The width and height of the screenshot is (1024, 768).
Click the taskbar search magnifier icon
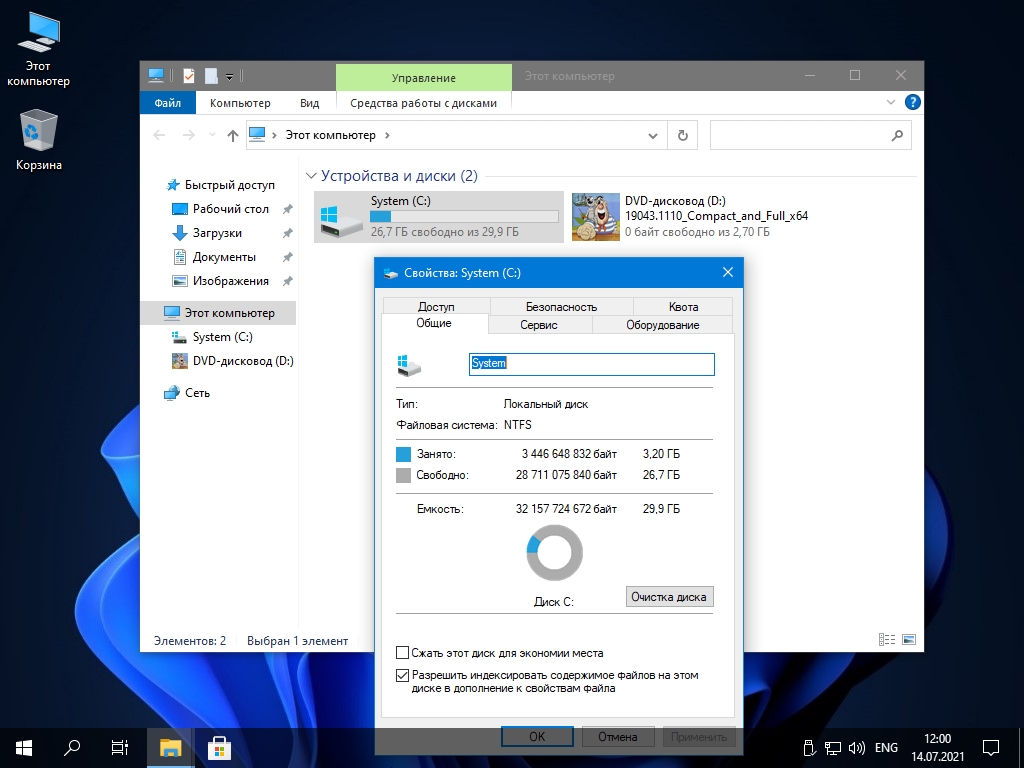72,747
